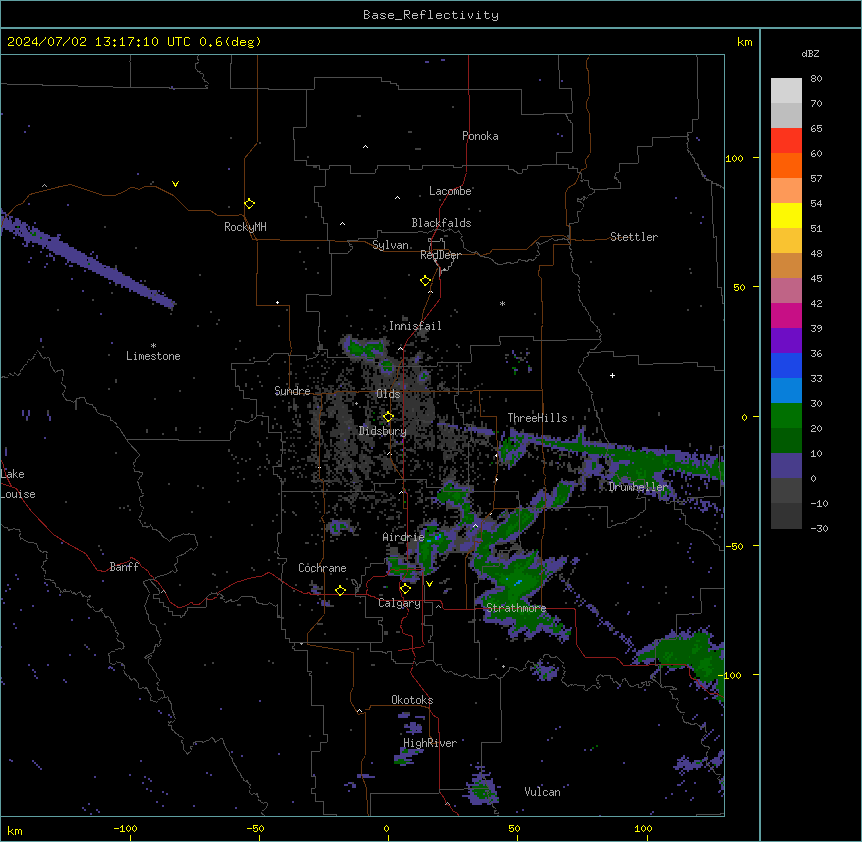Select the blue 33-36 dBZ legend swatch
The height and width of the screenshot is (842, 862).
pos(786,366)
